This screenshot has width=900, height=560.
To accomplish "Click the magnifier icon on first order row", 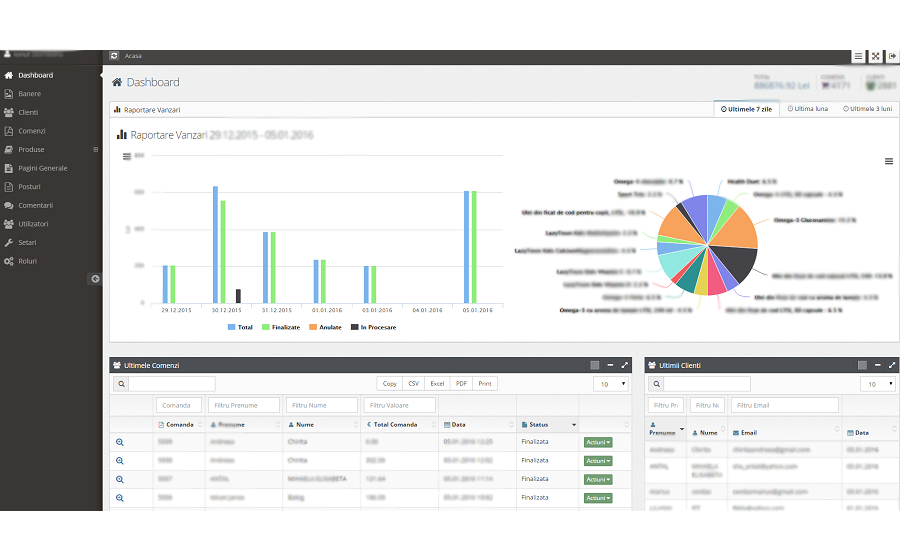I will (x=119, y=442).
